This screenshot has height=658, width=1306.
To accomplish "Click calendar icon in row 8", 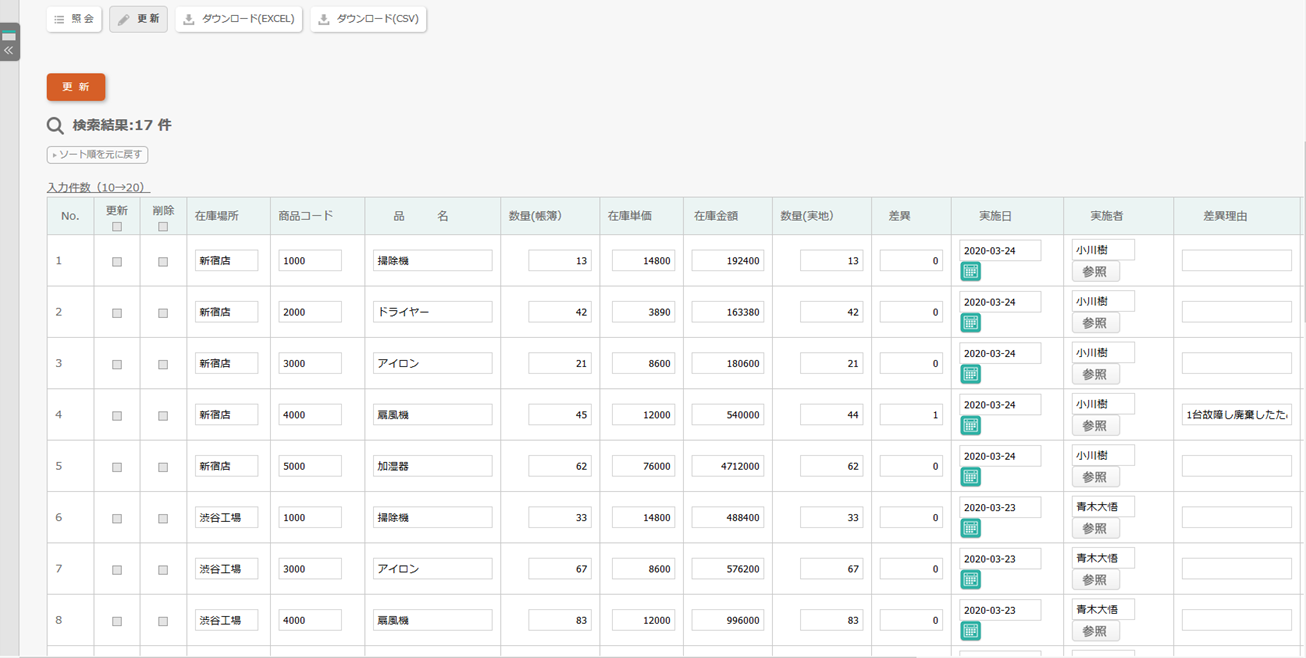I will click(970, 631).
